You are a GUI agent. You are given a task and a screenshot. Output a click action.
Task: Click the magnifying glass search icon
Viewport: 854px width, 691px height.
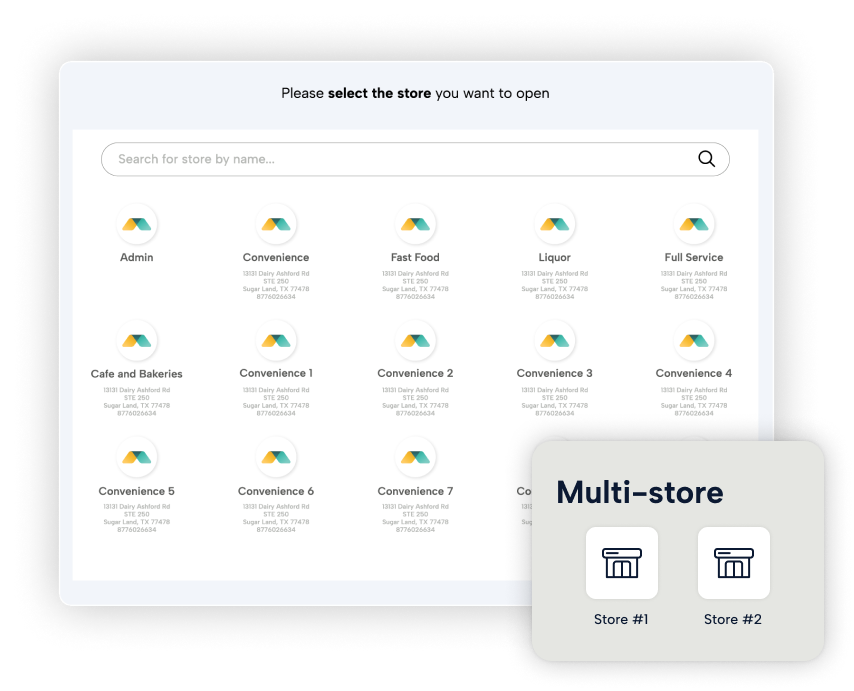(x=706, y=158)
